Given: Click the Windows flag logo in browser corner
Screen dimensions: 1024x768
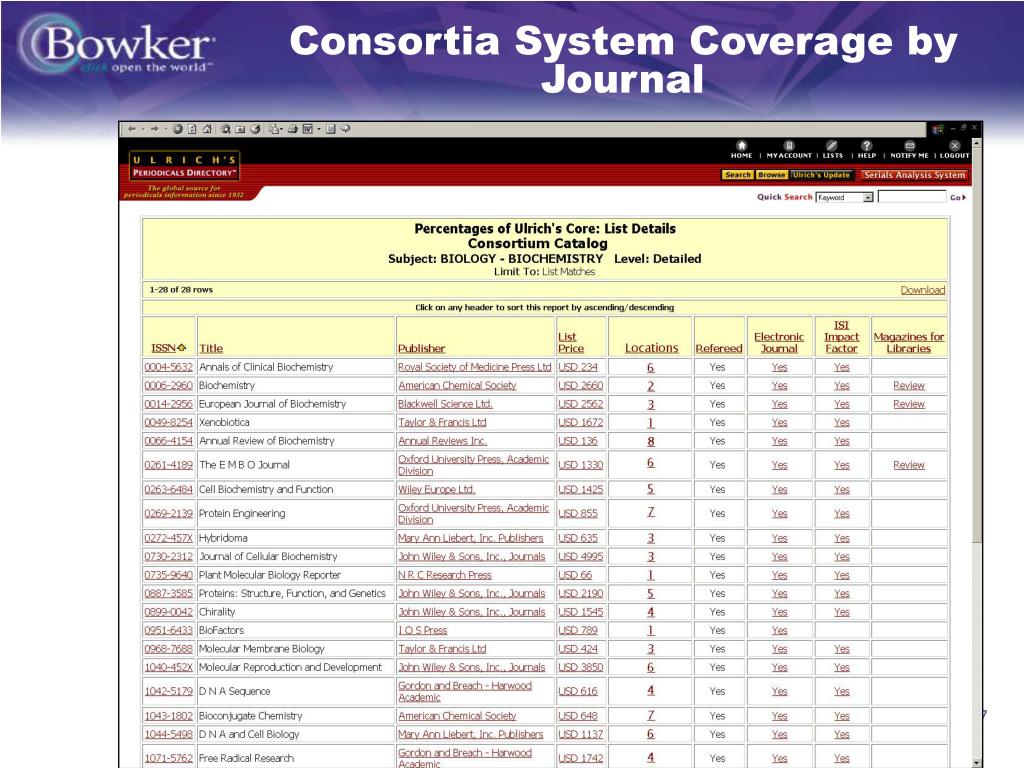Looking at the screenshot, I should pos(938,129).
